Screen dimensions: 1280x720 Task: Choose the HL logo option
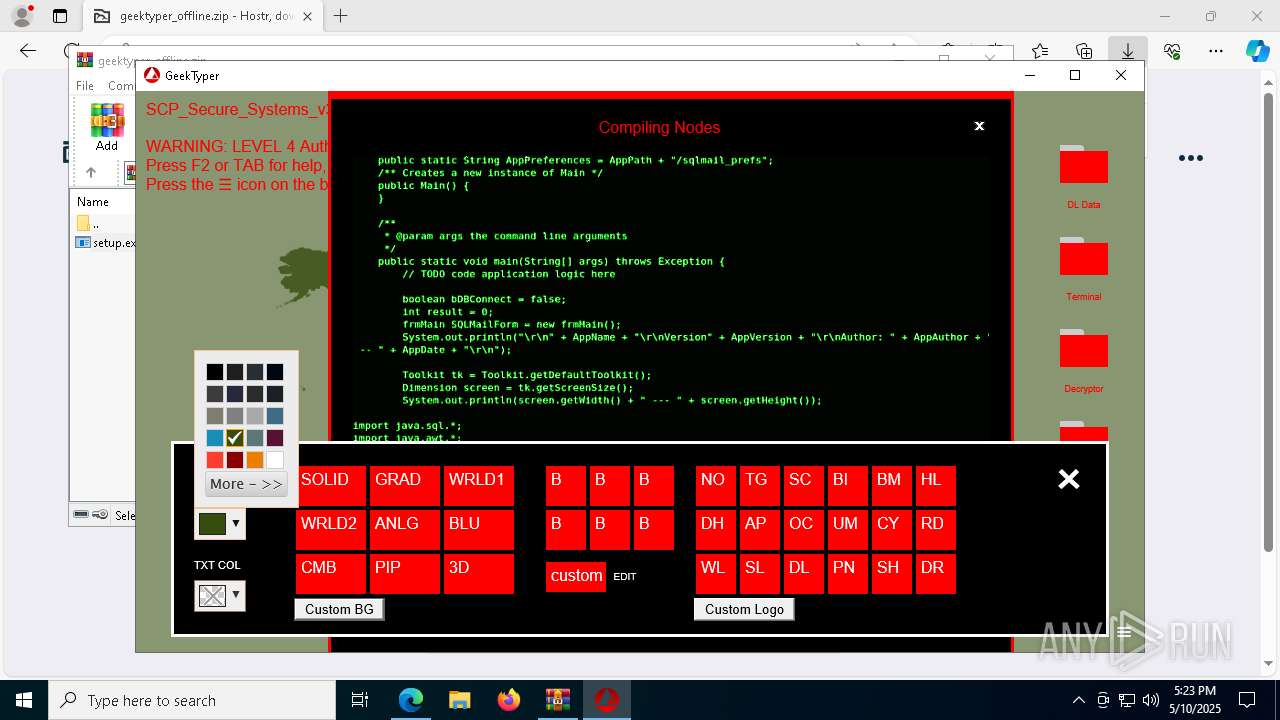click(936, 485)
